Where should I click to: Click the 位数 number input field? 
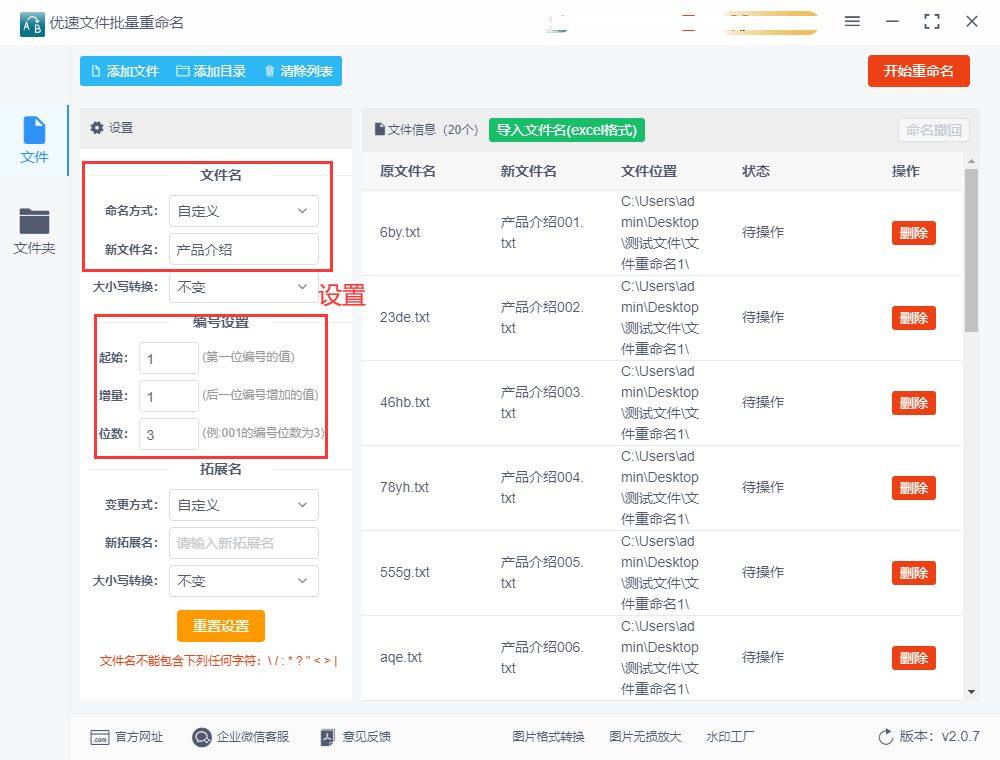point(169,434)
